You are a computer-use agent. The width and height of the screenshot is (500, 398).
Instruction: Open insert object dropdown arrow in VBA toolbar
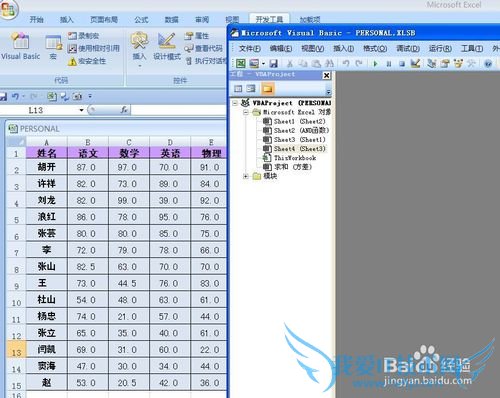point(263,63)
